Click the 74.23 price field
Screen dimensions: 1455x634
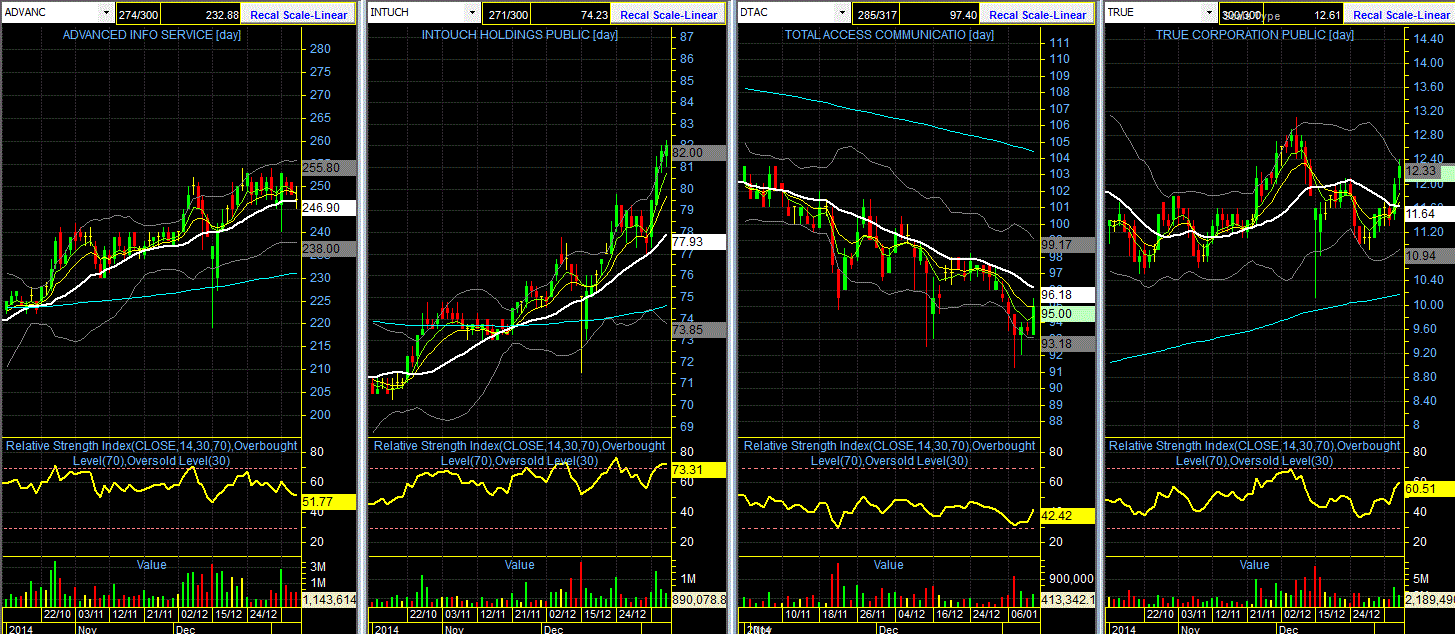pyautogui.click(x=569, y=15)
